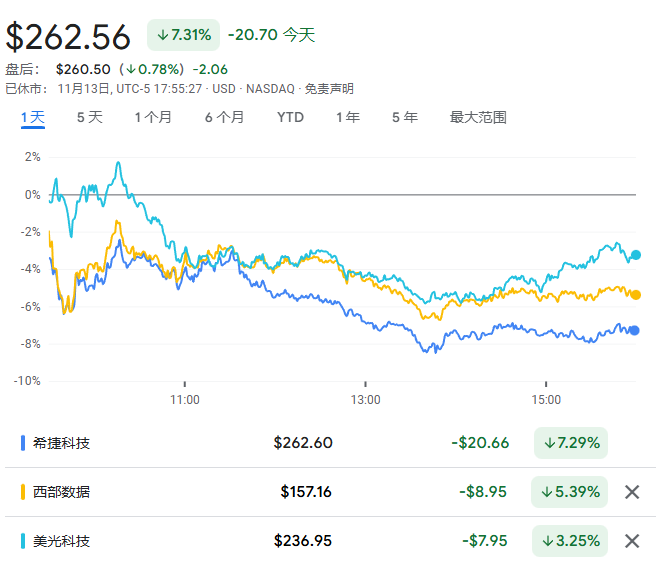Screen dimensions: 661x562
Task: Click the blue 希捷科技 line endpoint dot
Action: (635, 330)
